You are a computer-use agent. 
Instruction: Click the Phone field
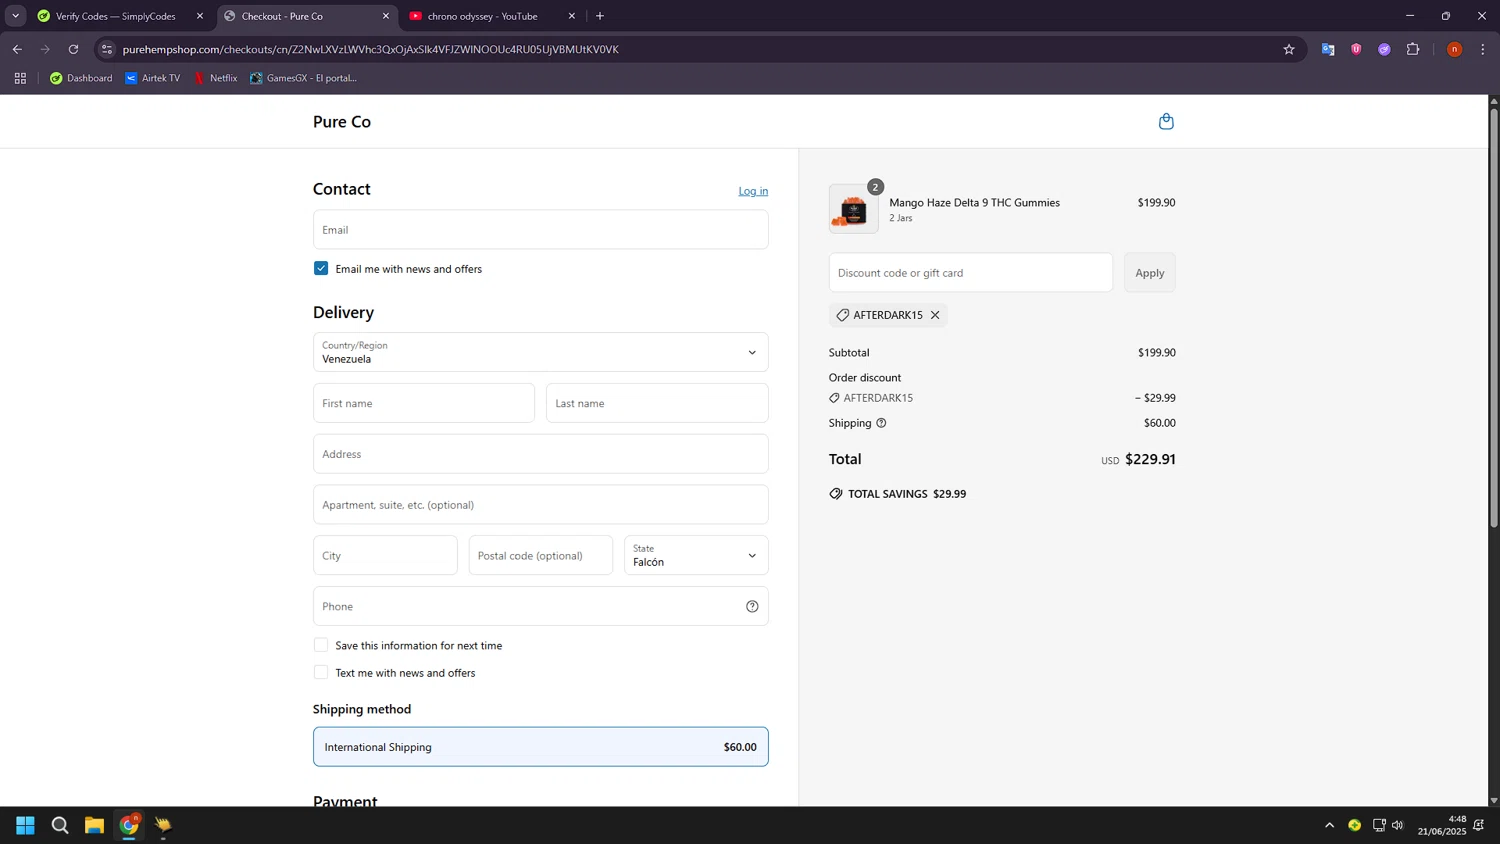click(540, 606)
